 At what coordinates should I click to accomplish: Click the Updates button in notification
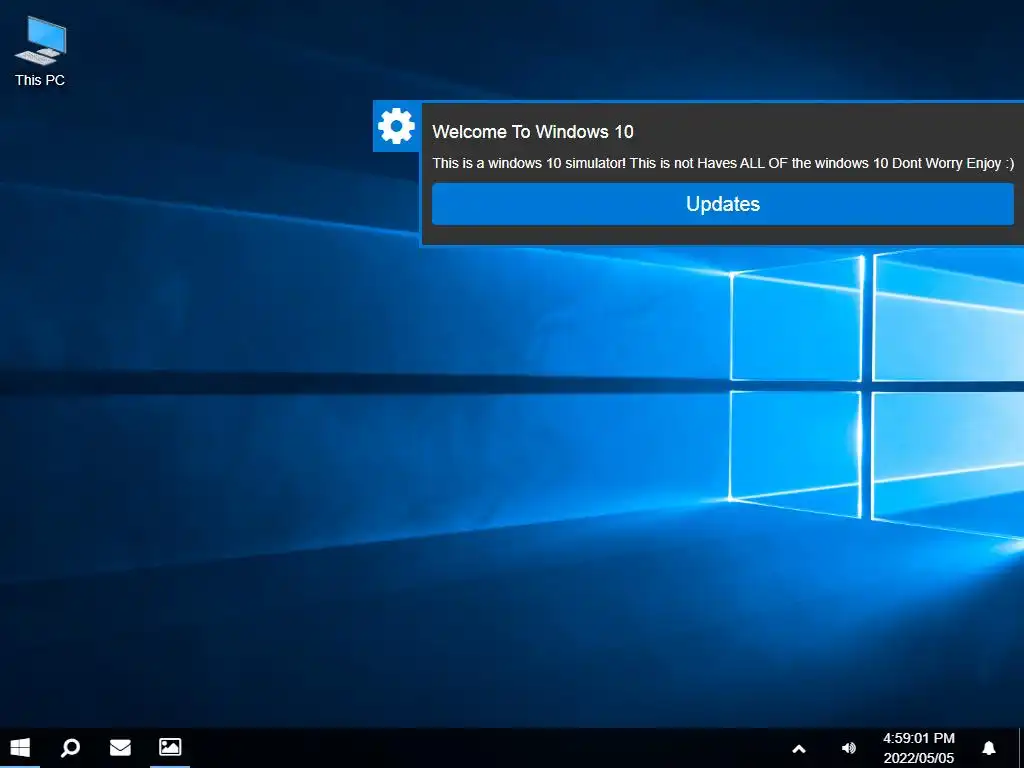722,204
